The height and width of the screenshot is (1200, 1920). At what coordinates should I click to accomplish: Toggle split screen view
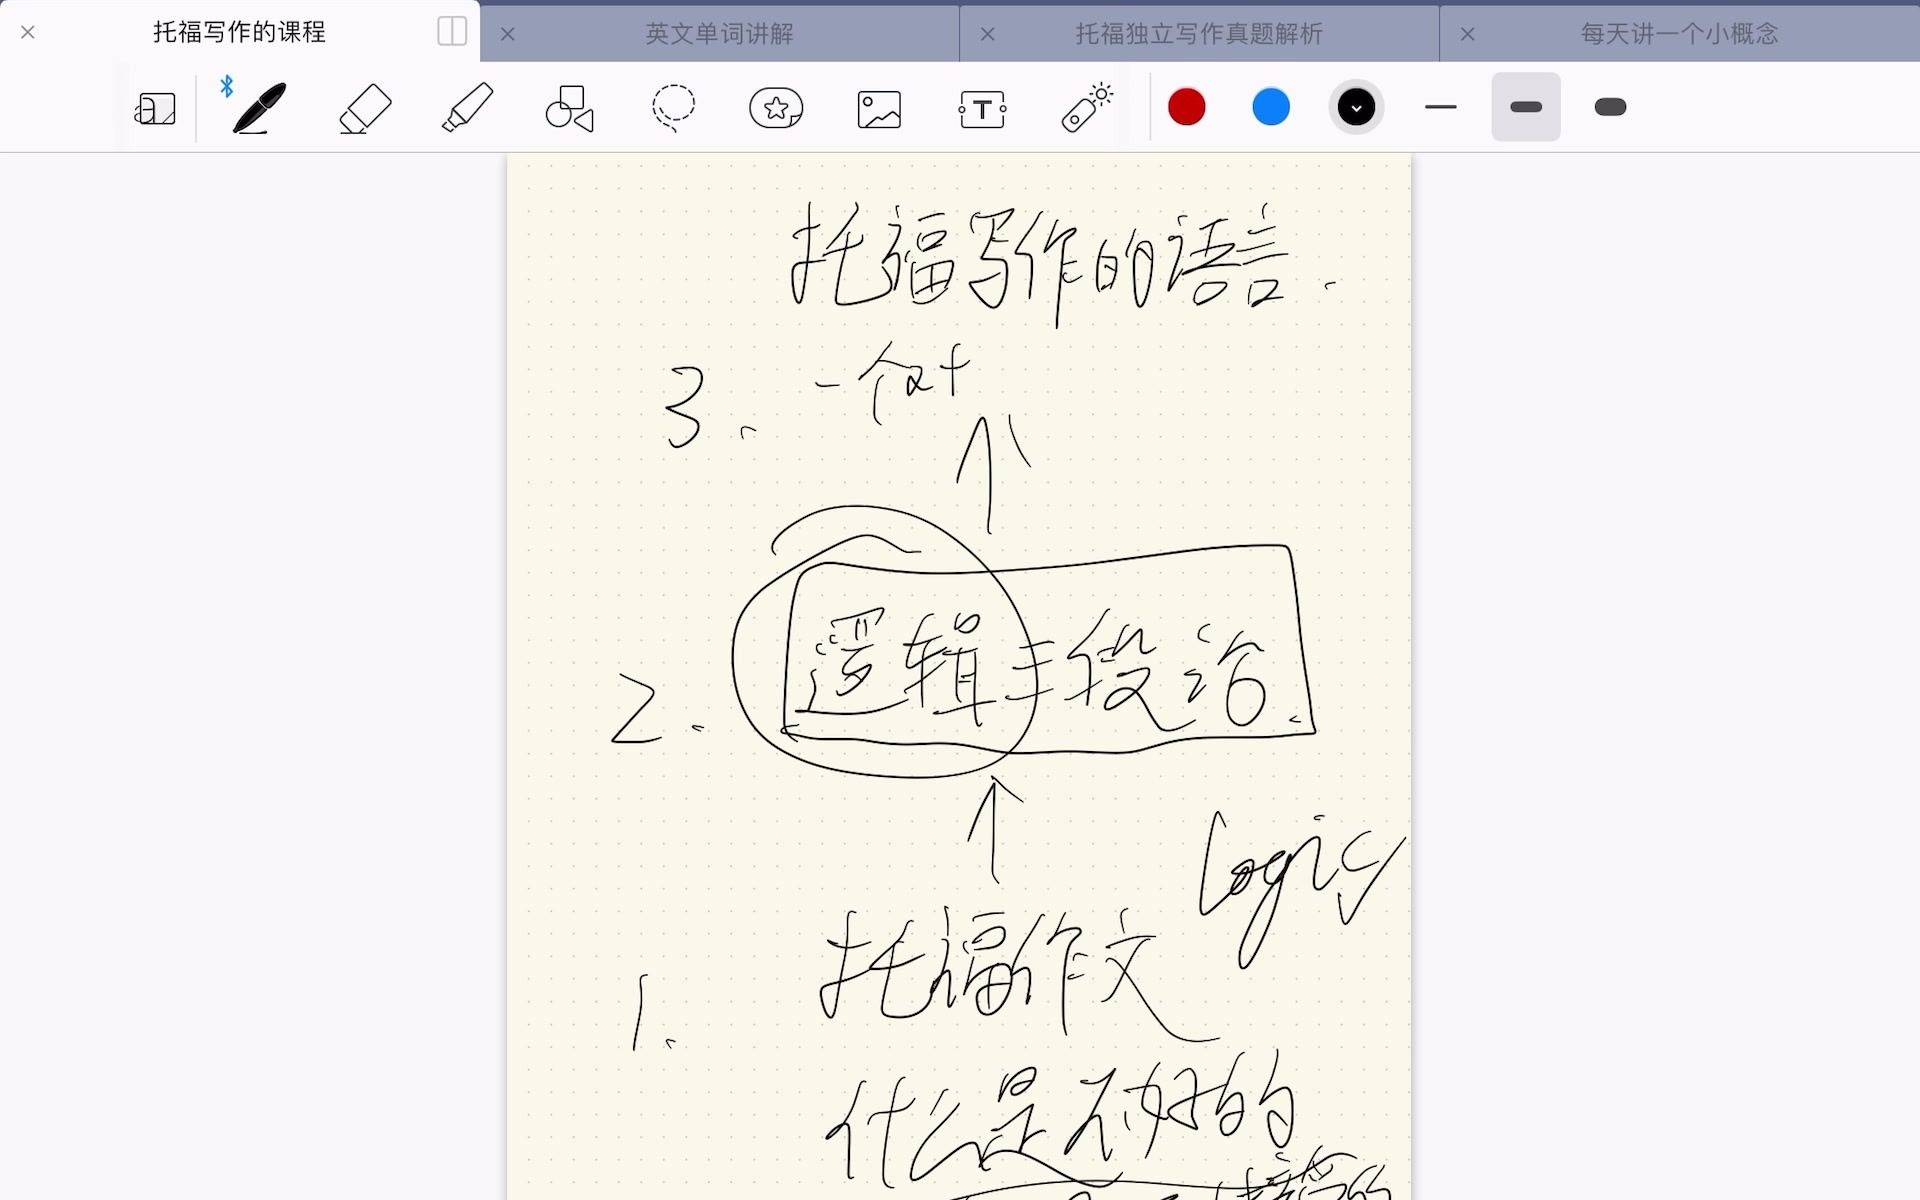pyautogui.click(x=451, y=32)
